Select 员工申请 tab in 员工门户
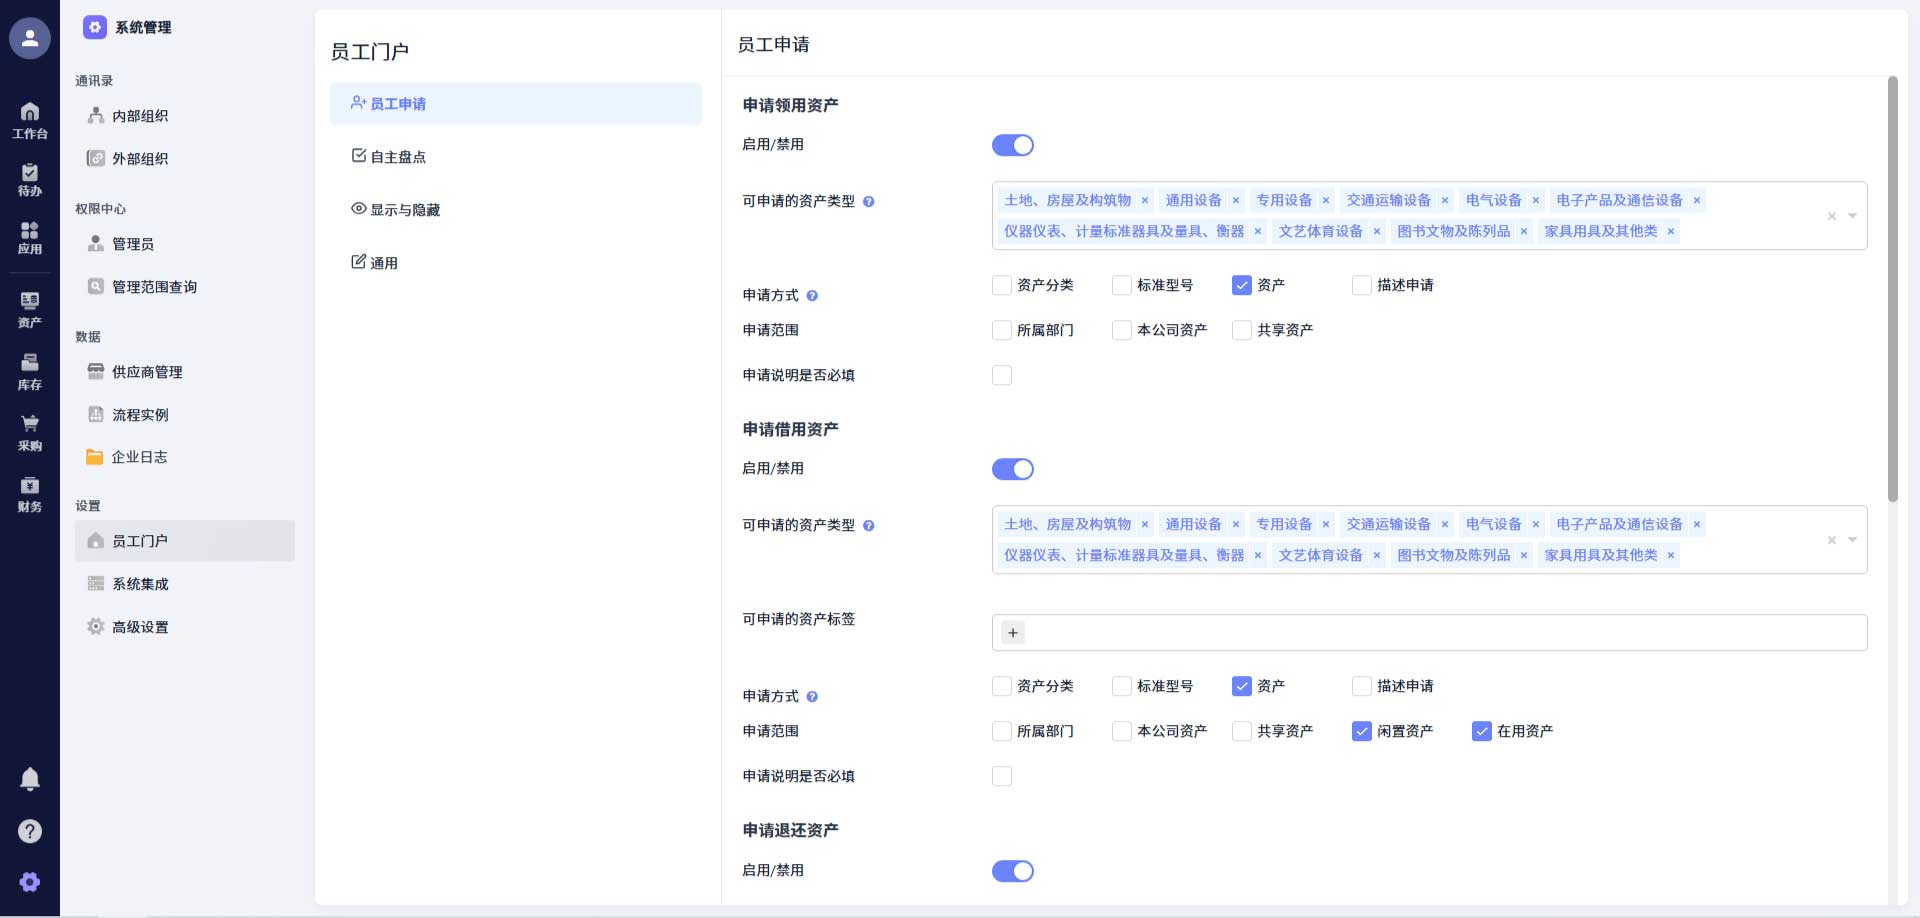This screenshot has width=1920, height=918. [x=516, y=104]
